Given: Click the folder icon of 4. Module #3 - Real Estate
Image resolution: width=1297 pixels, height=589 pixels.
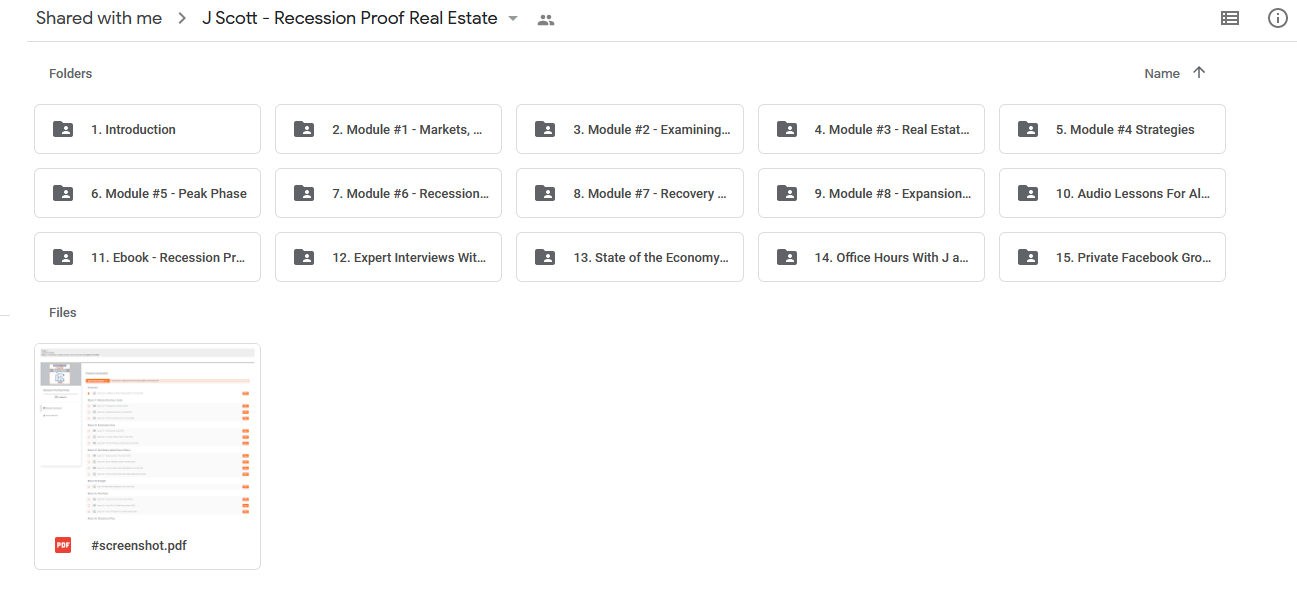Looking at the screenshot, I should coord(787,129).
